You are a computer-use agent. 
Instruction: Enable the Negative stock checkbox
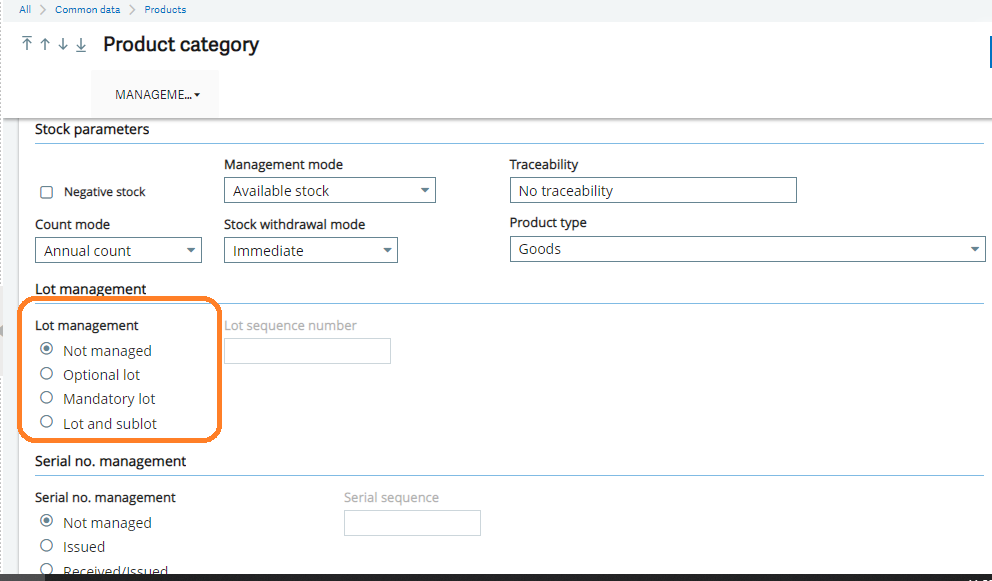[x=45, y=191]
